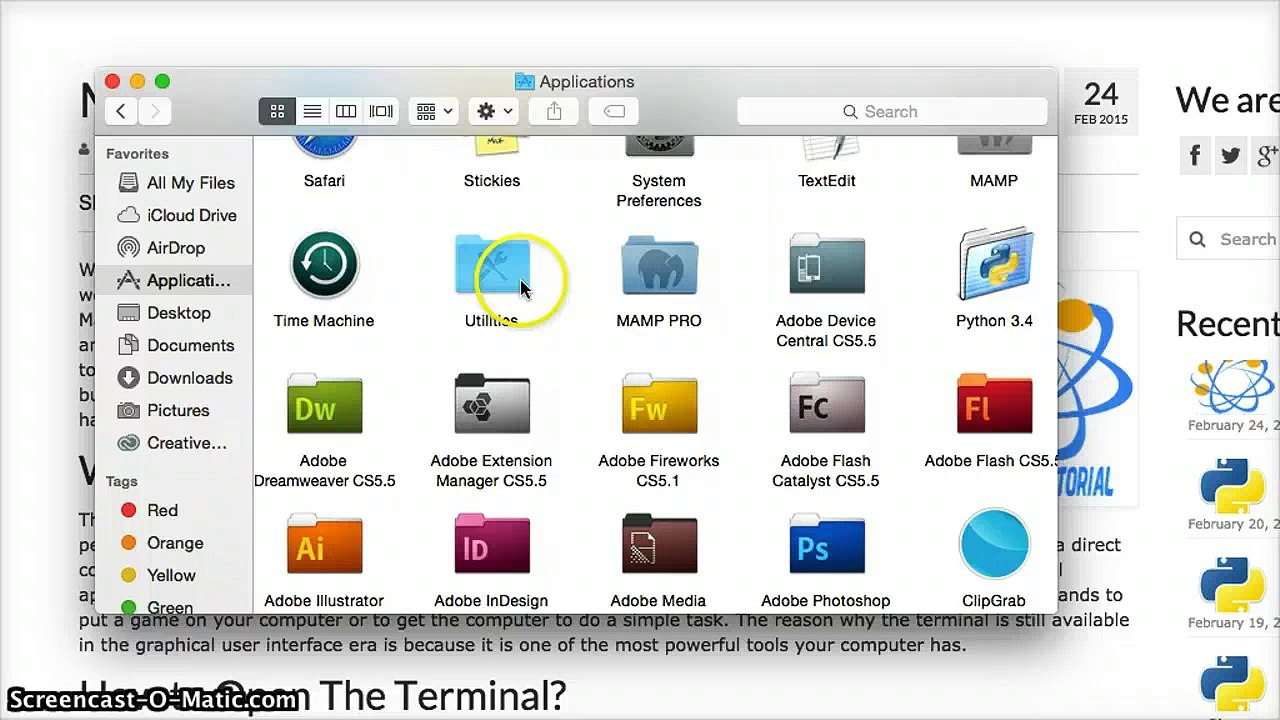Select the Orange tag
Viewport: 1280px width, 720px height.
point(175,543)
